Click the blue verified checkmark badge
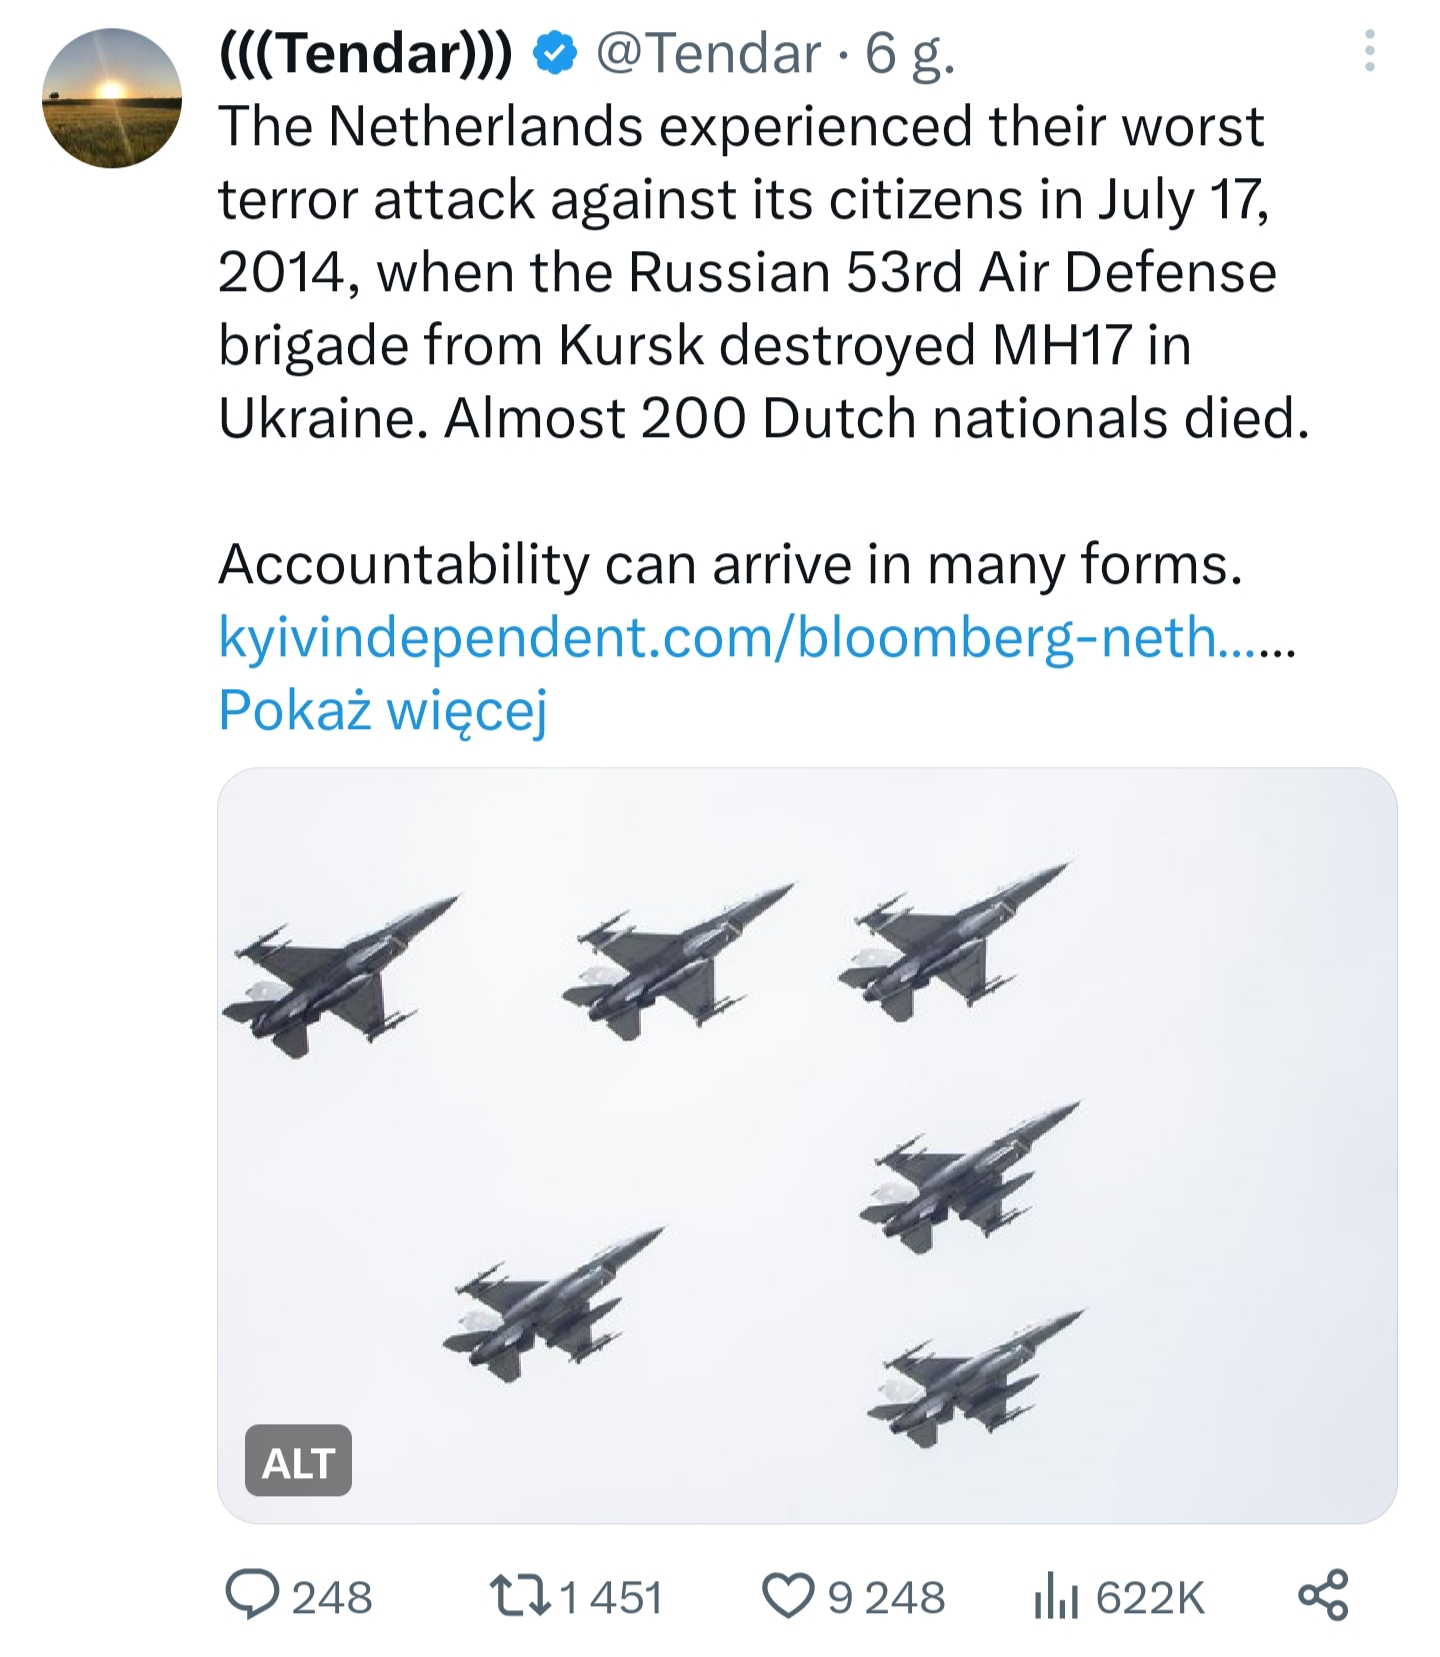This screenshot has width=1440, height=1657. [555, 53]
